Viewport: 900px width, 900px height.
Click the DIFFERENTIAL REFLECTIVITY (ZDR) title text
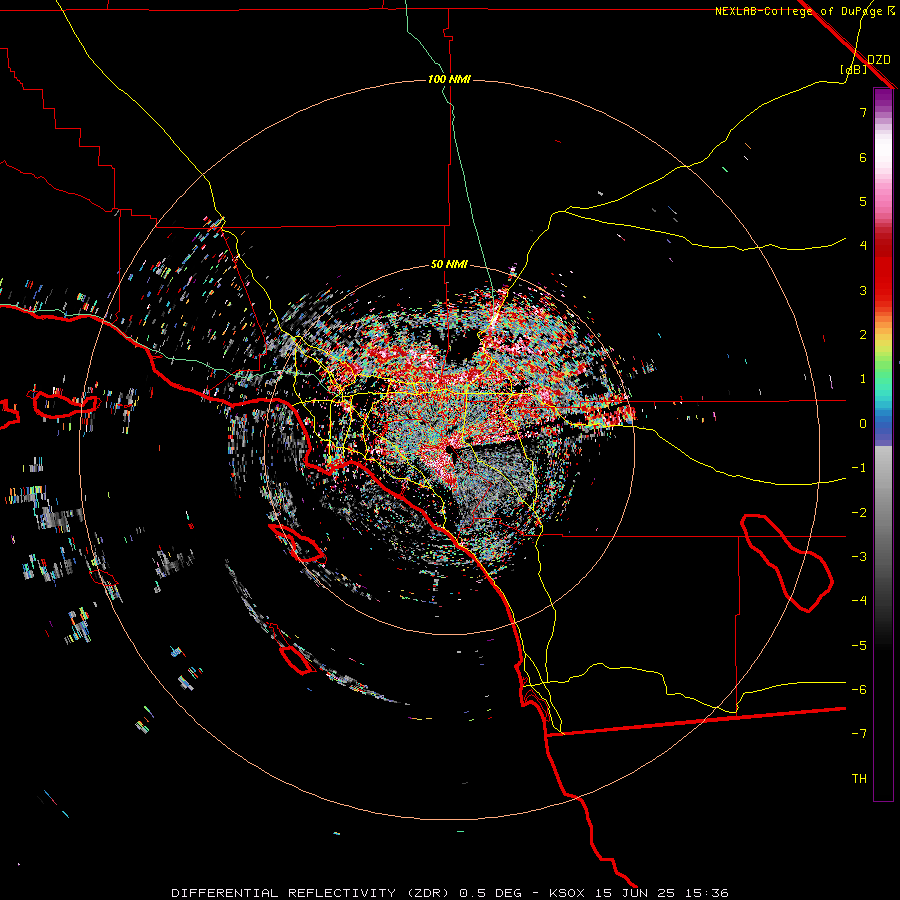(x=310, y=893)
